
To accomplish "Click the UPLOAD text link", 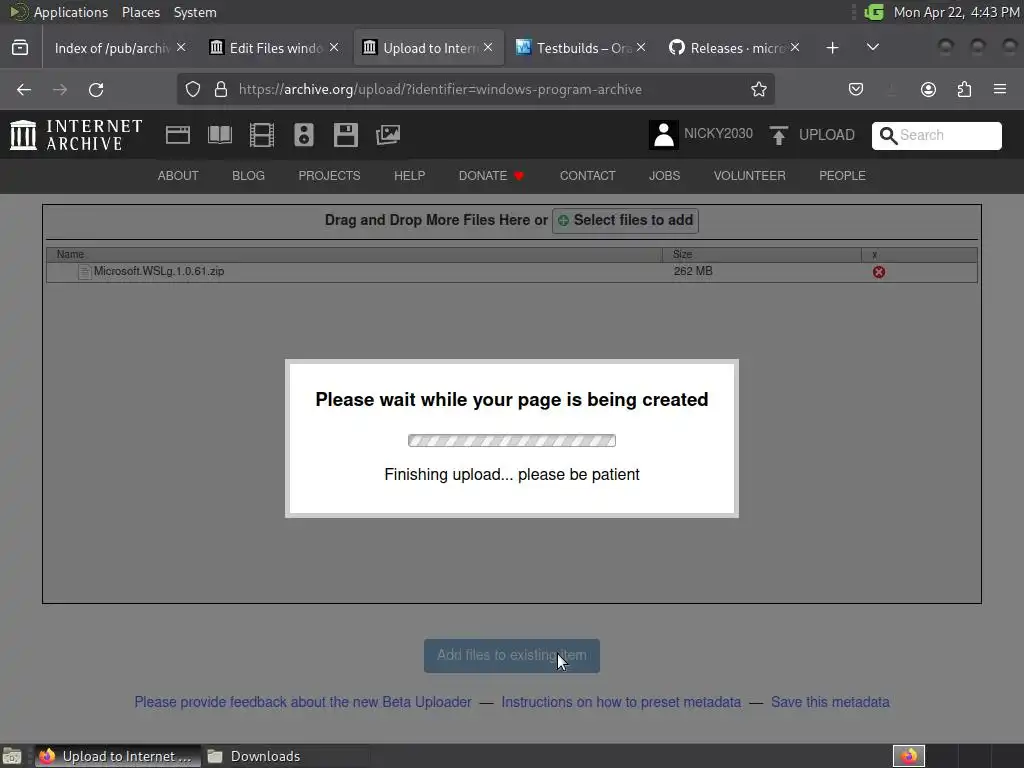I will click(x=826, y=135).
